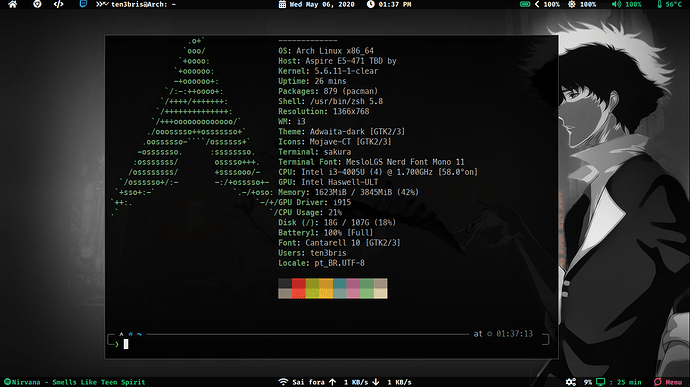Click the volume speaker icon

point(617,4)
